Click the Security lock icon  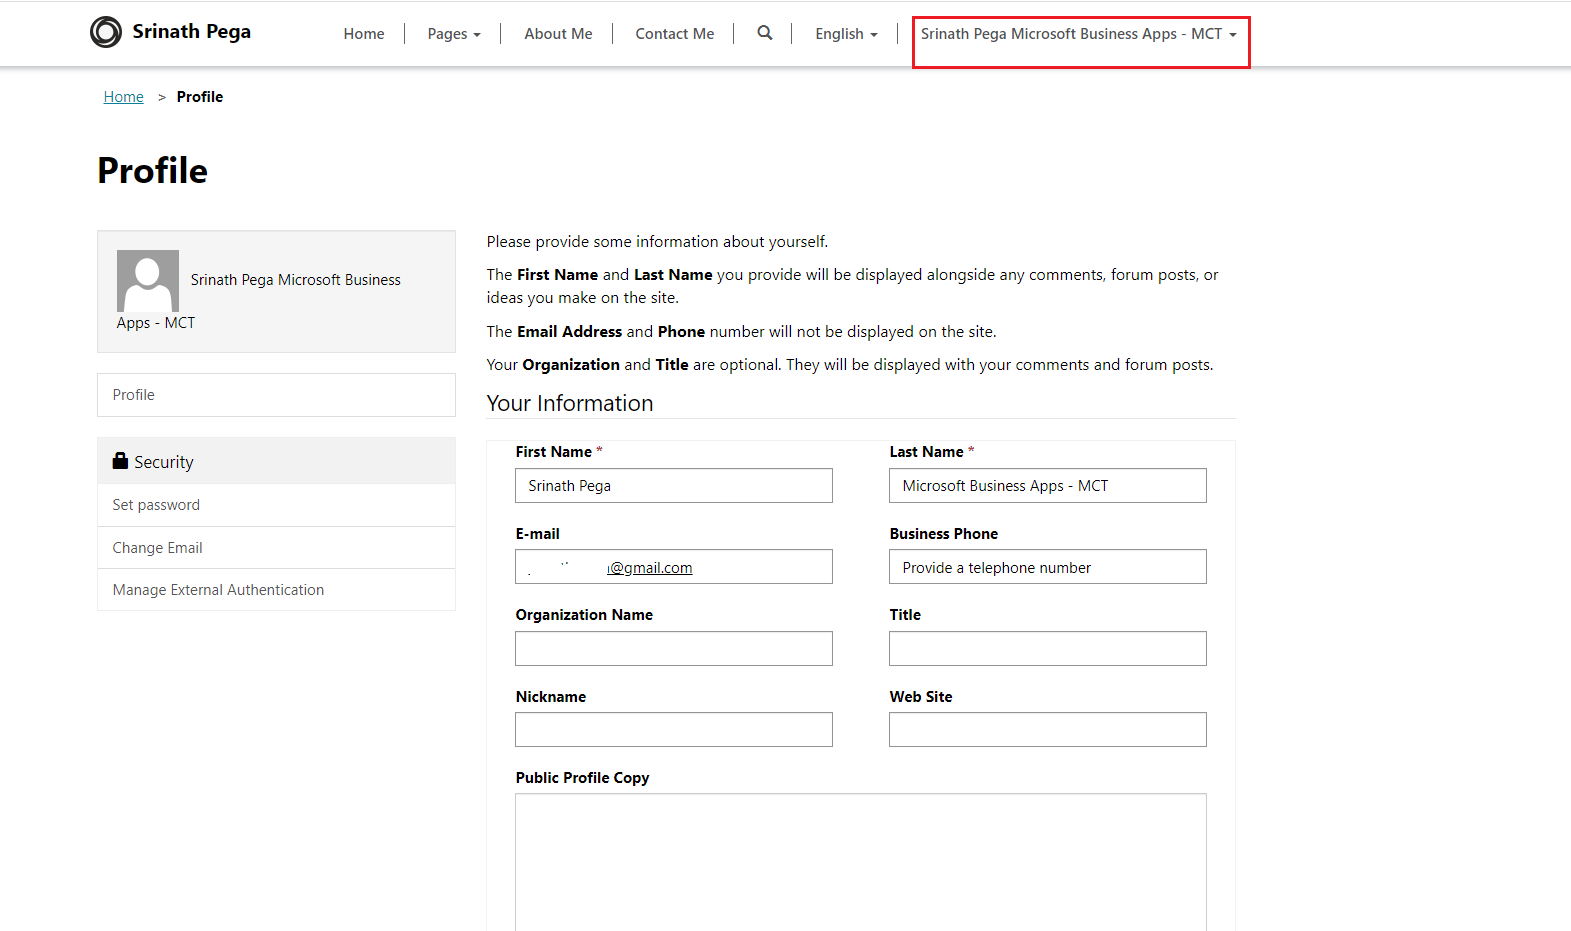click(121, 461)
